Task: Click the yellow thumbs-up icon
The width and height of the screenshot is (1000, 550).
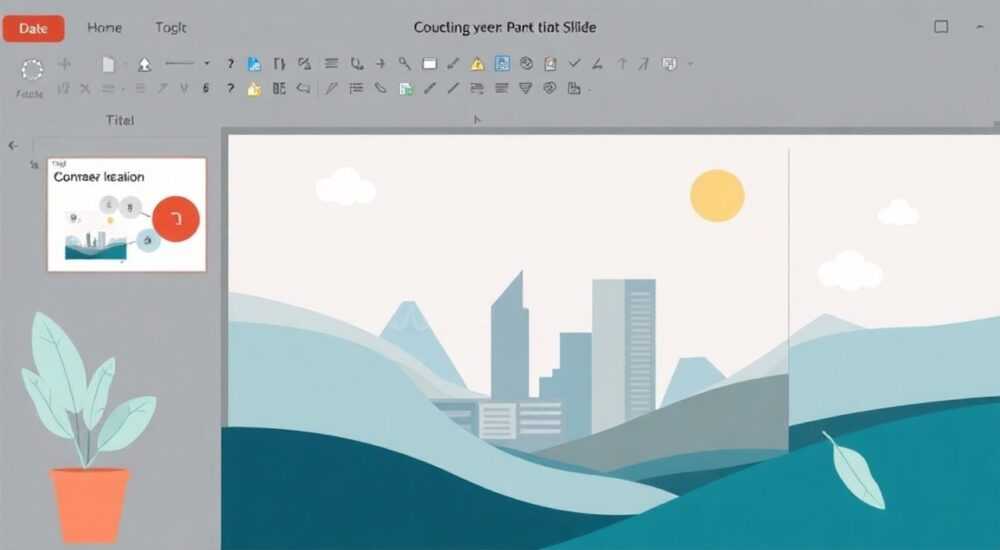Action: point(254,89)
